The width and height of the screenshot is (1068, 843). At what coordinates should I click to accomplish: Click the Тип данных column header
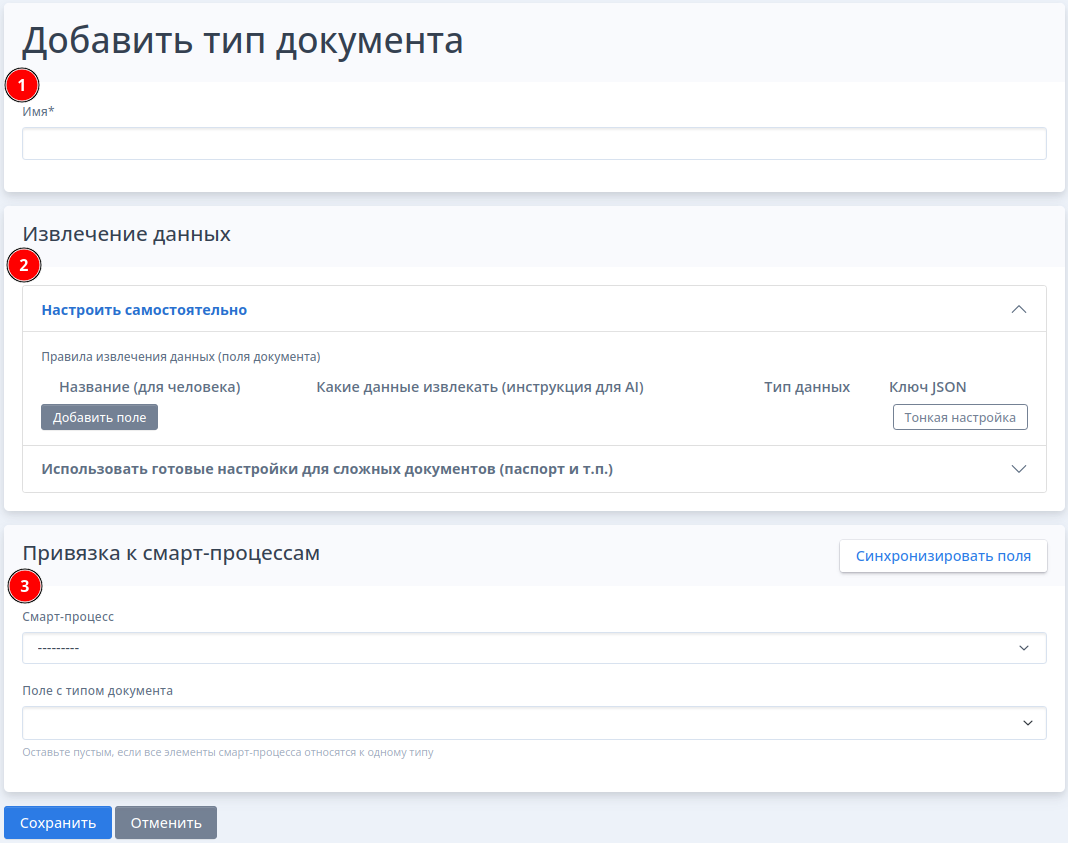coord(807,387)
